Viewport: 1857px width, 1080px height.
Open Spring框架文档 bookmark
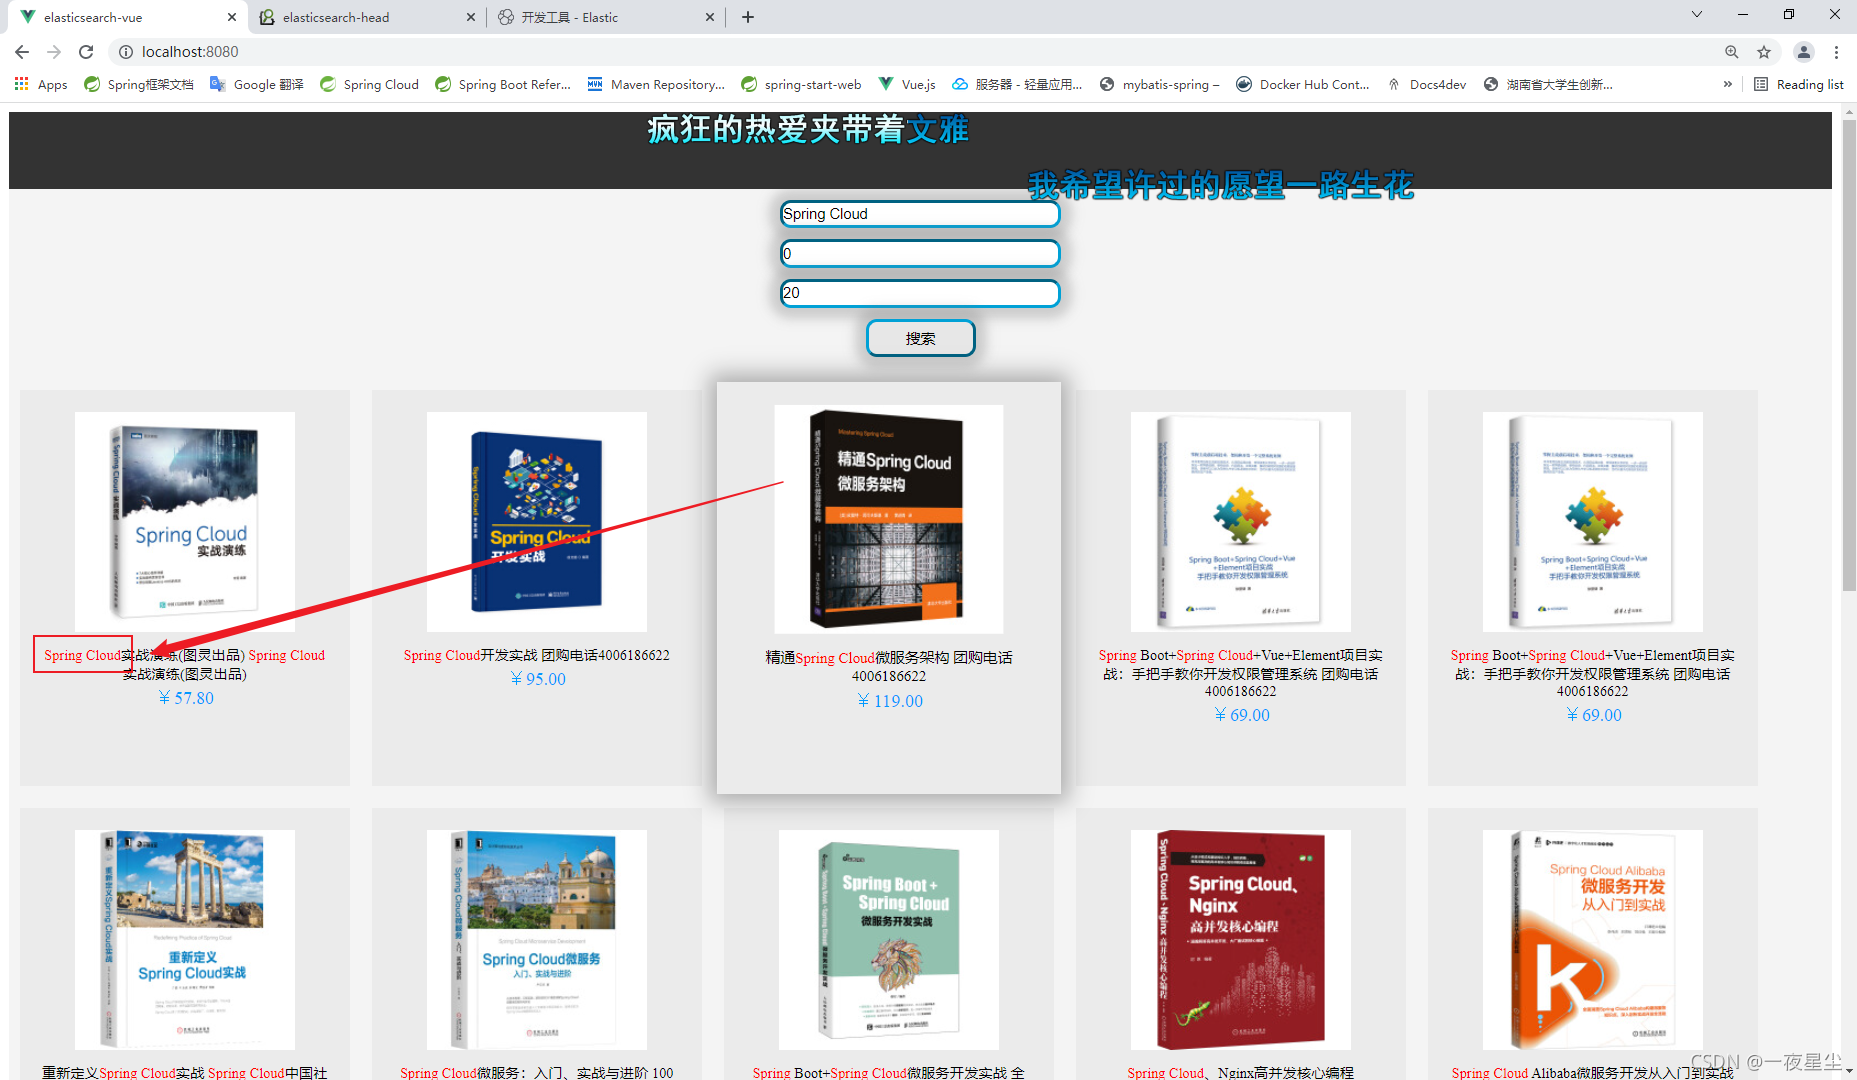(x=139, y=85)
